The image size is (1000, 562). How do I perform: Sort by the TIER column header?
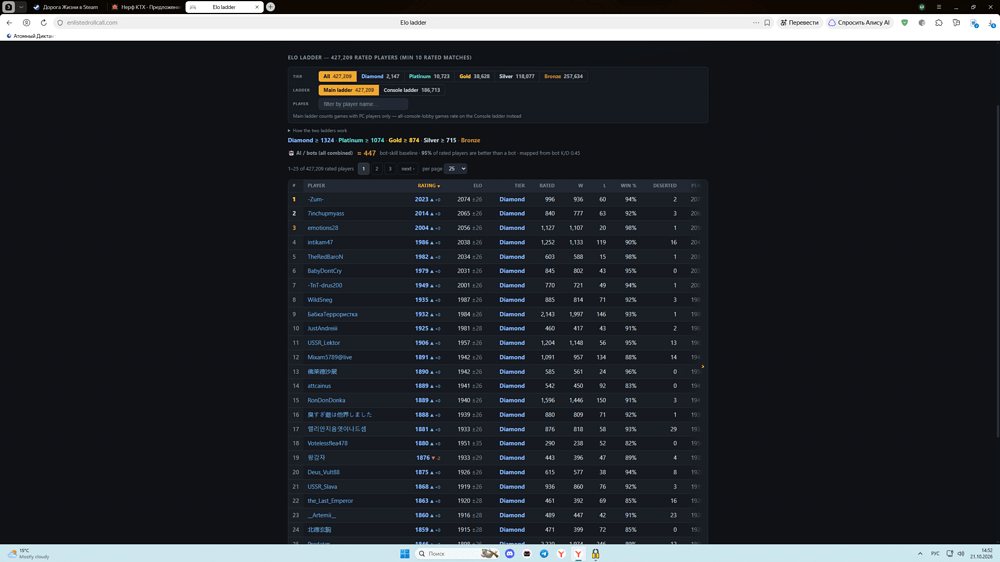point(520,186)
